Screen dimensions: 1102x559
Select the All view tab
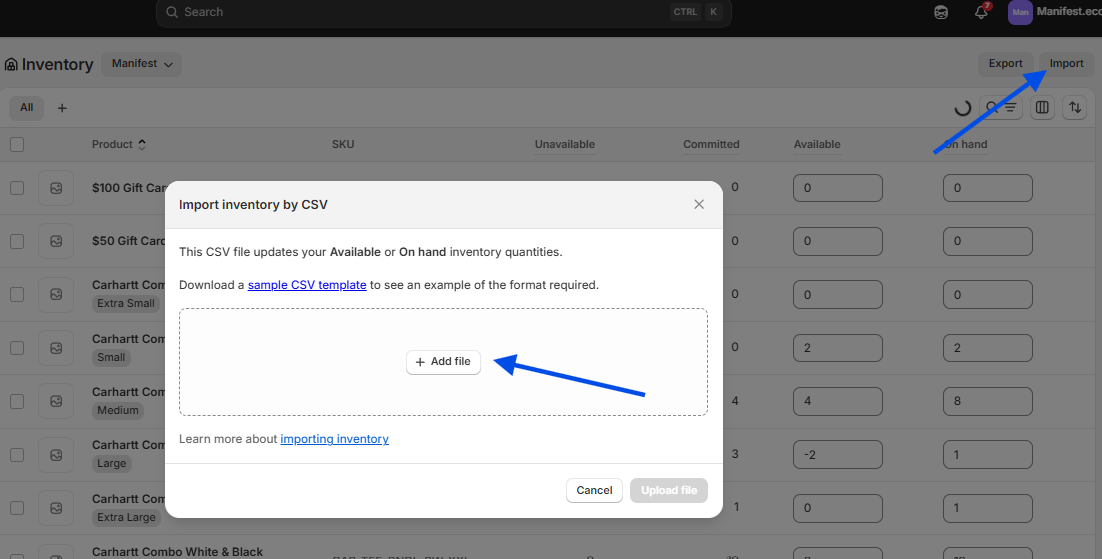pyautogui.click(x=26, y=108)
